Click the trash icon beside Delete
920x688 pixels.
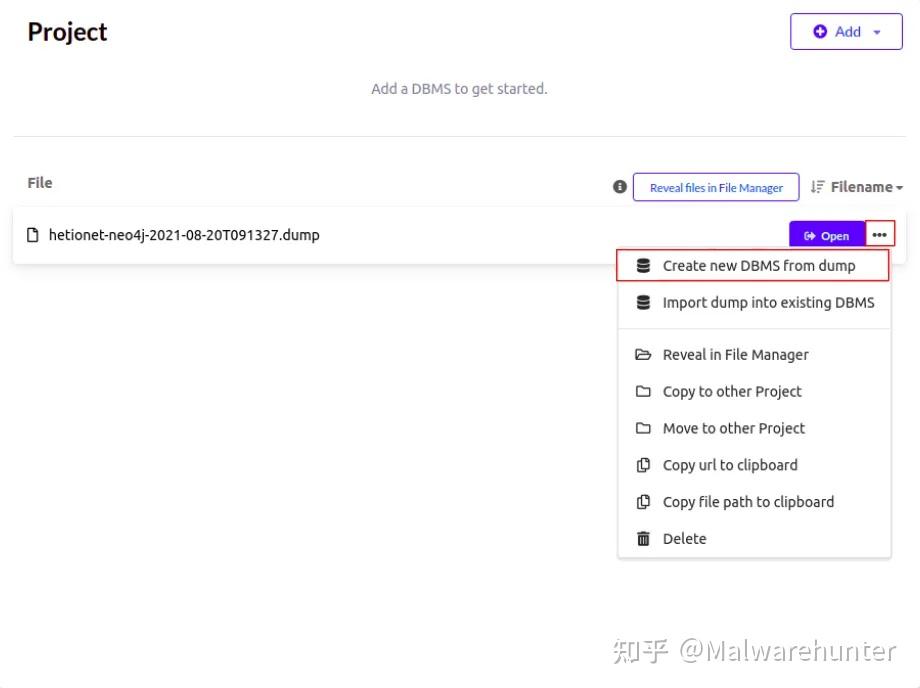point(642,538)
